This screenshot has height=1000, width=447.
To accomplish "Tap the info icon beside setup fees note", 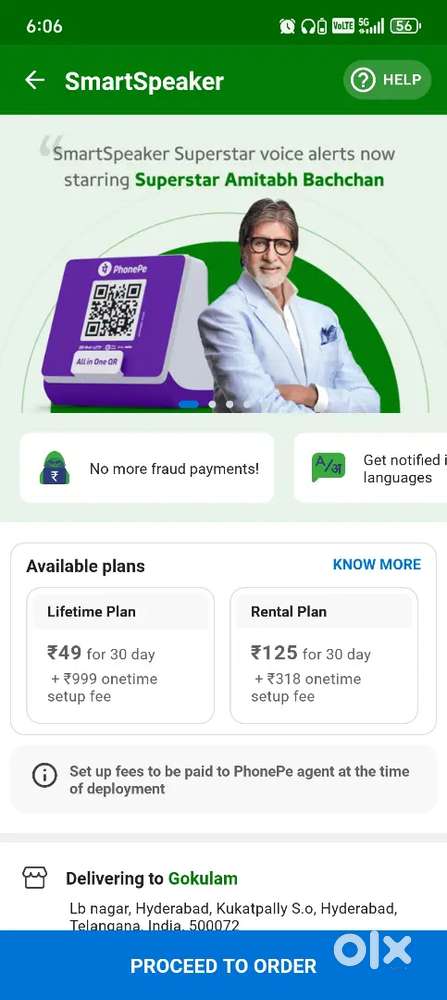I will pyautogui.click(x=45, y=776).
